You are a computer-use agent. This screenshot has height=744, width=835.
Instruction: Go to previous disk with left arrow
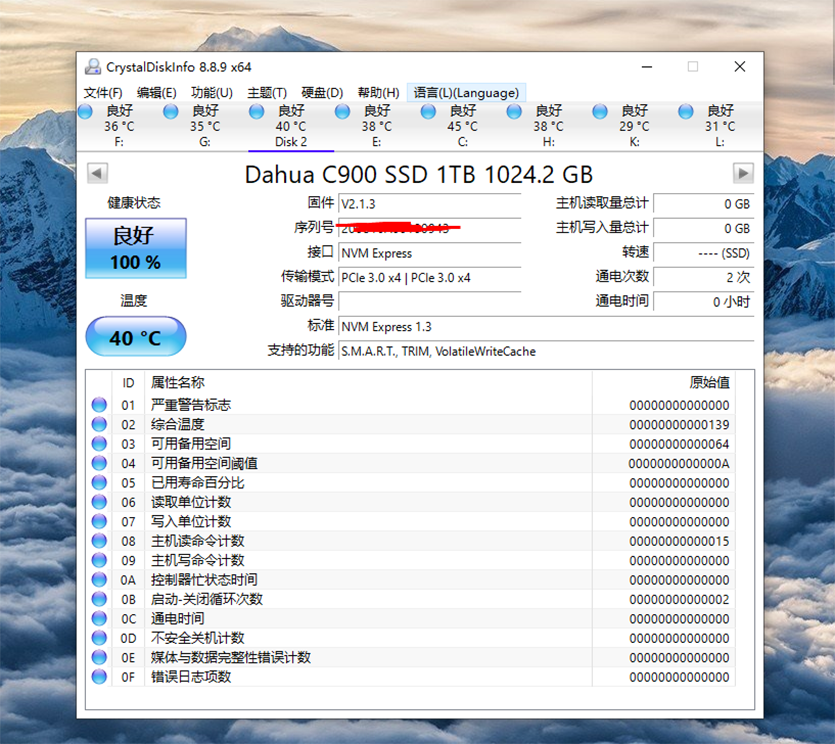(x=97, y=173)
